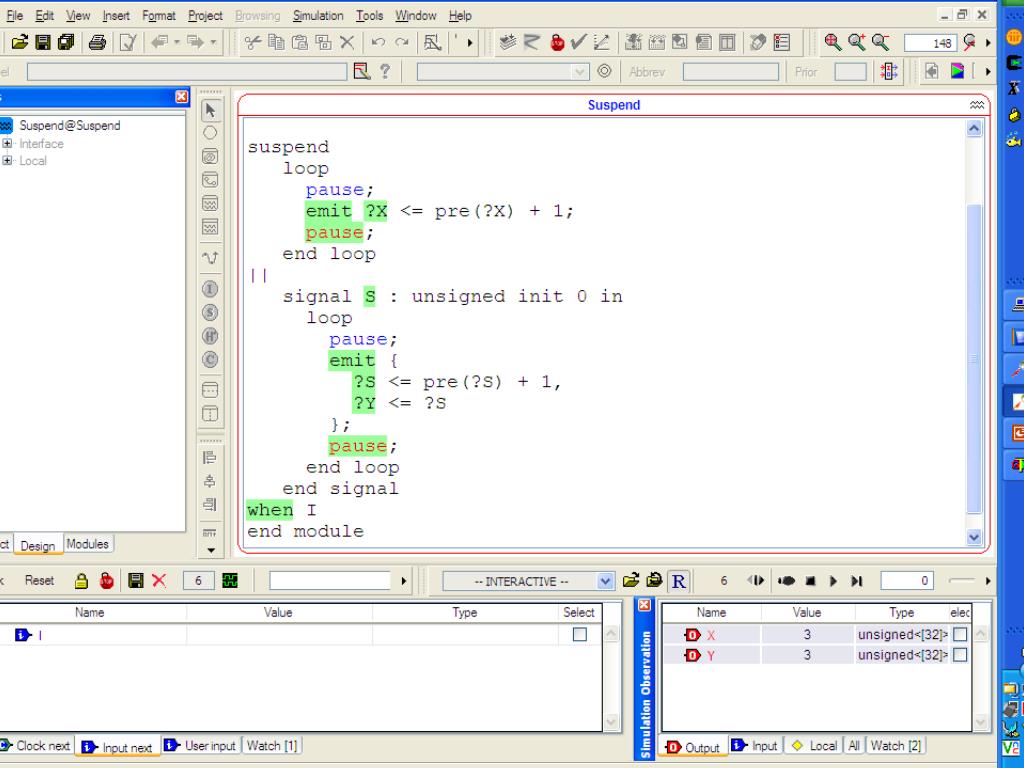Select the Suspend@Suspend tree root
This screenshot has height=768, width=1024.
click(69, 125)
